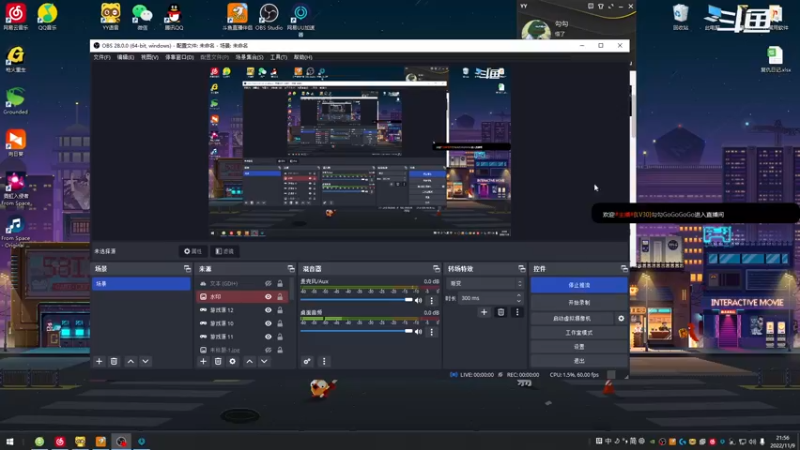The image size is (800, 450).
Task: Select the 场景 item in scenes list
Action: [141, 284]
